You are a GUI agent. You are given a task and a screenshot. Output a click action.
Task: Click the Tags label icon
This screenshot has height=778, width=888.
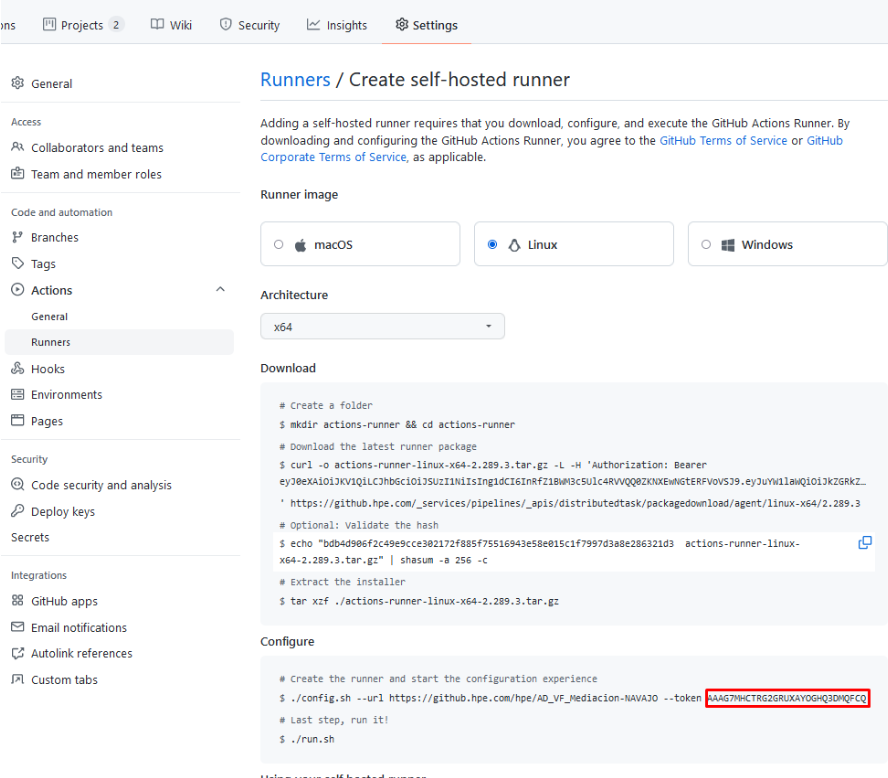pyautogui.click(x=18, y=263)
